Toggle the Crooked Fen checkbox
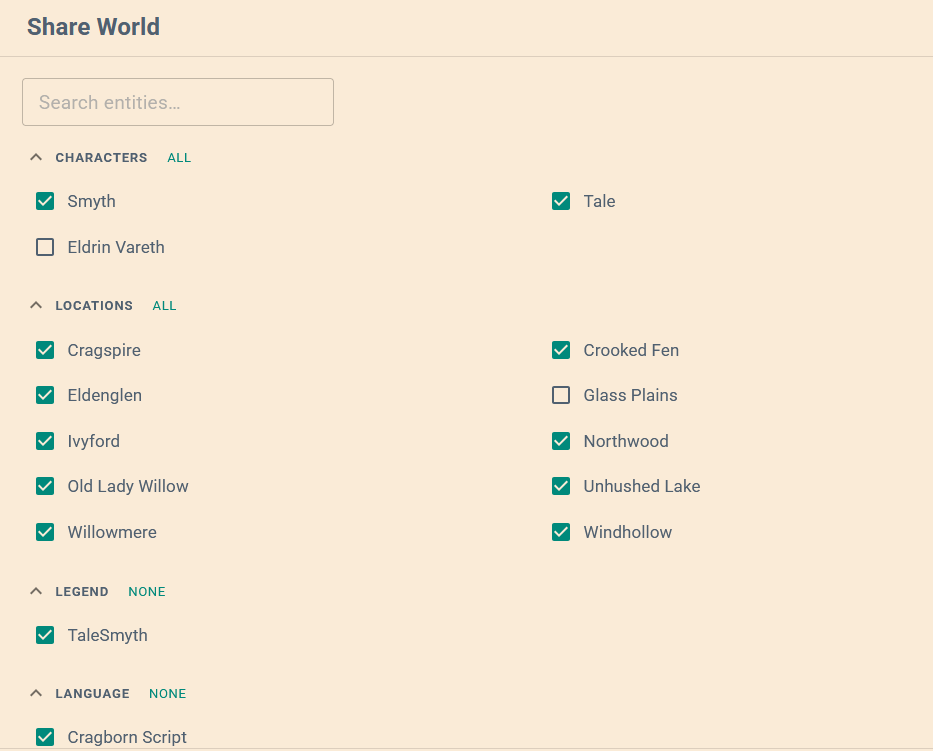933x751 pixels. (x=561, y=350)
